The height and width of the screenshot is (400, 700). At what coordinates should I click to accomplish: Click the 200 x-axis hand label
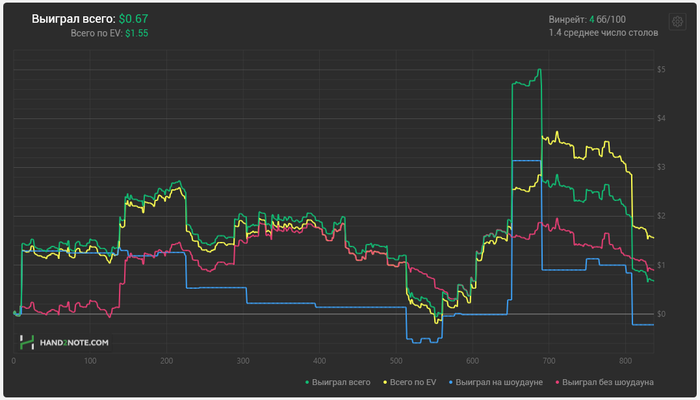click(167, 361)
